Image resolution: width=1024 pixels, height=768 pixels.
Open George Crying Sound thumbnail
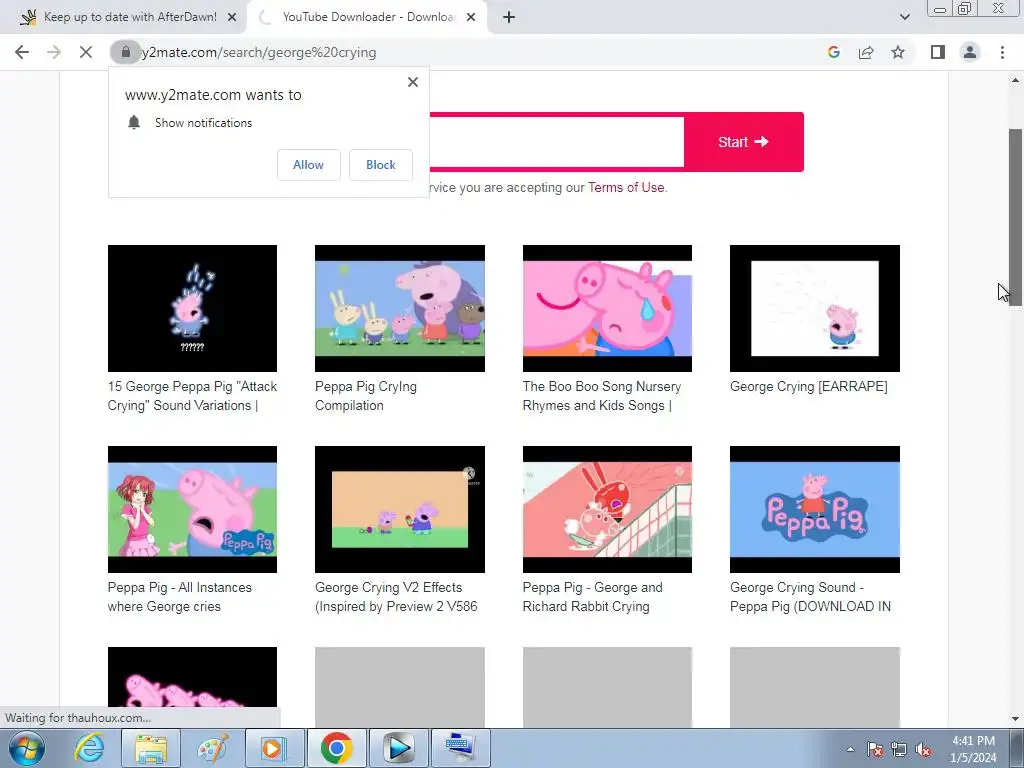tap(814, 509)
